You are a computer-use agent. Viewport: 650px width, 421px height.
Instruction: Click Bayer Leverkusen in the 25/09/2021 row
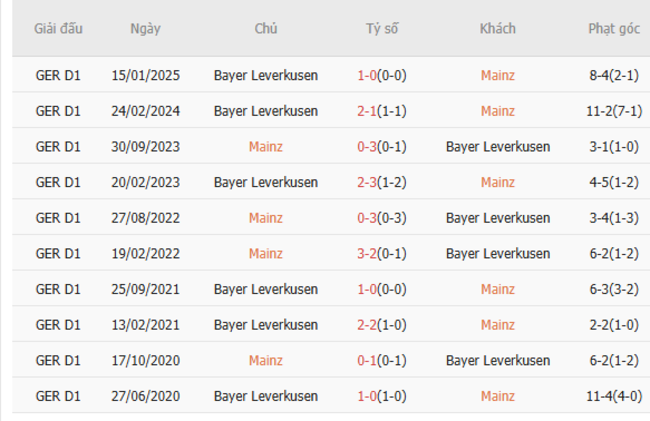265,290
